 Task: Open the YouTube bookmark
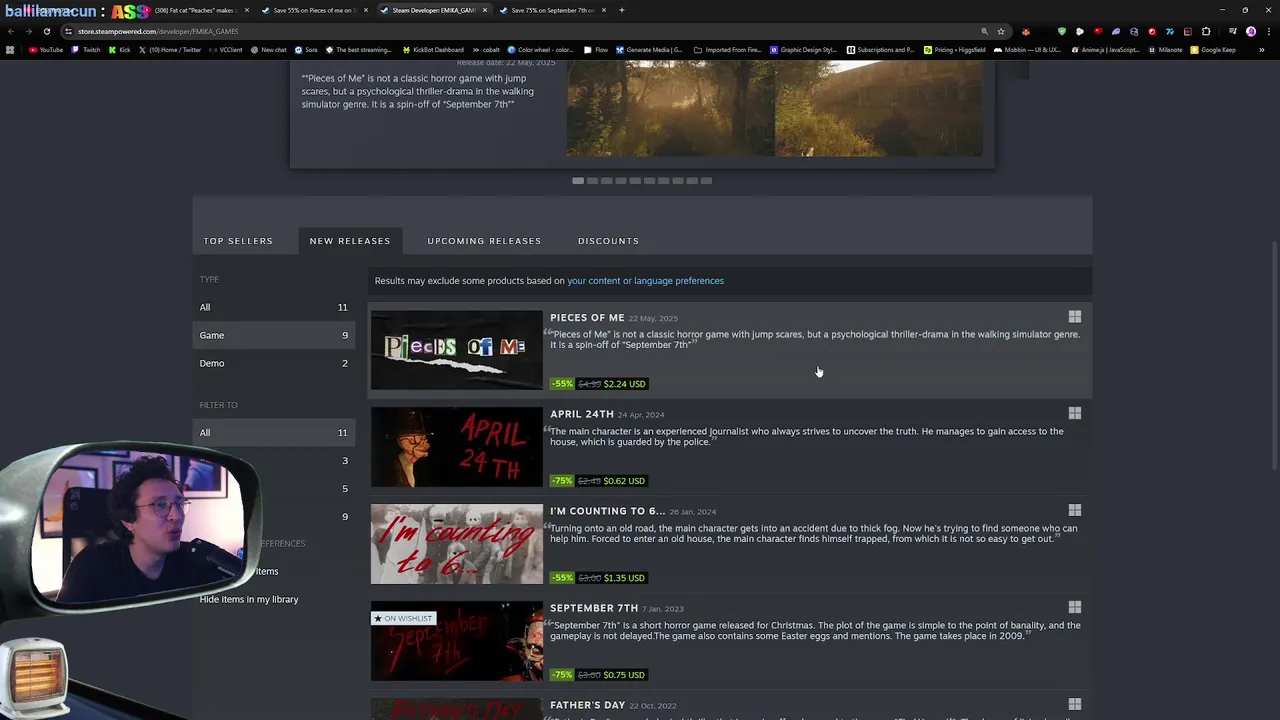(x=46, y=50)
